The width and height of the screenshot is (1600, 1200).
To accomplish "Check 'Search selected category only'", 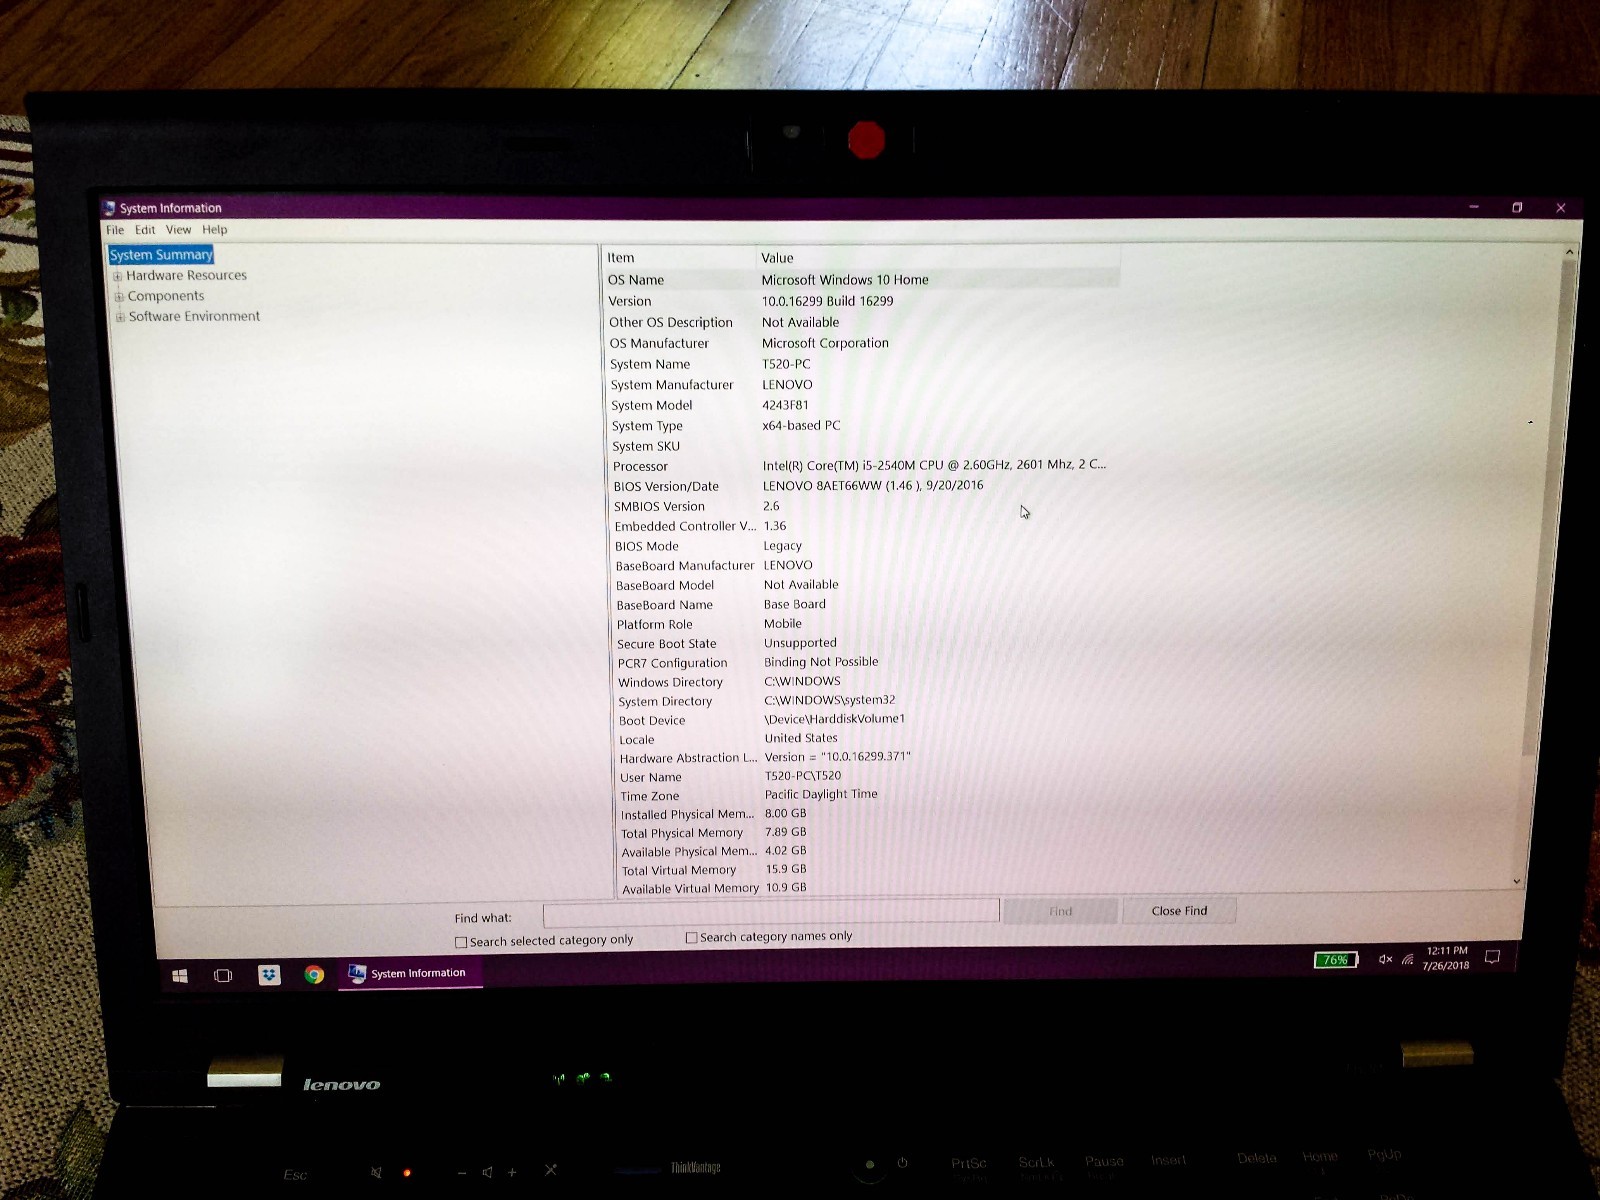I will click(461, 942).
